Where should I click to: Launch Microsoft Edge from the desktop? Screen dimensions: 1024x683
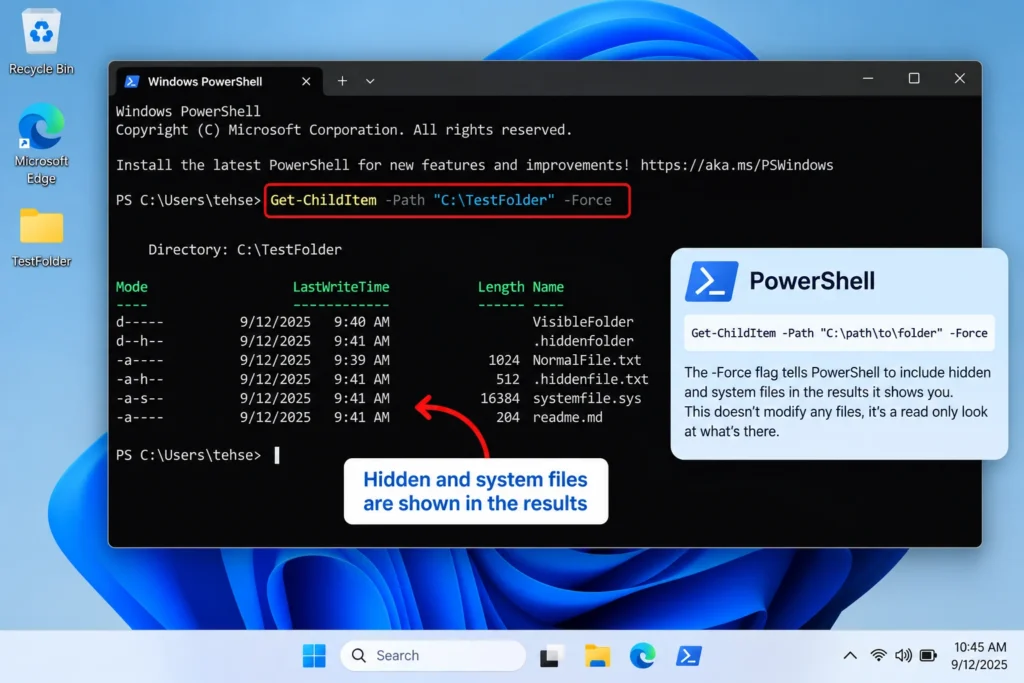tap(41, 144)
